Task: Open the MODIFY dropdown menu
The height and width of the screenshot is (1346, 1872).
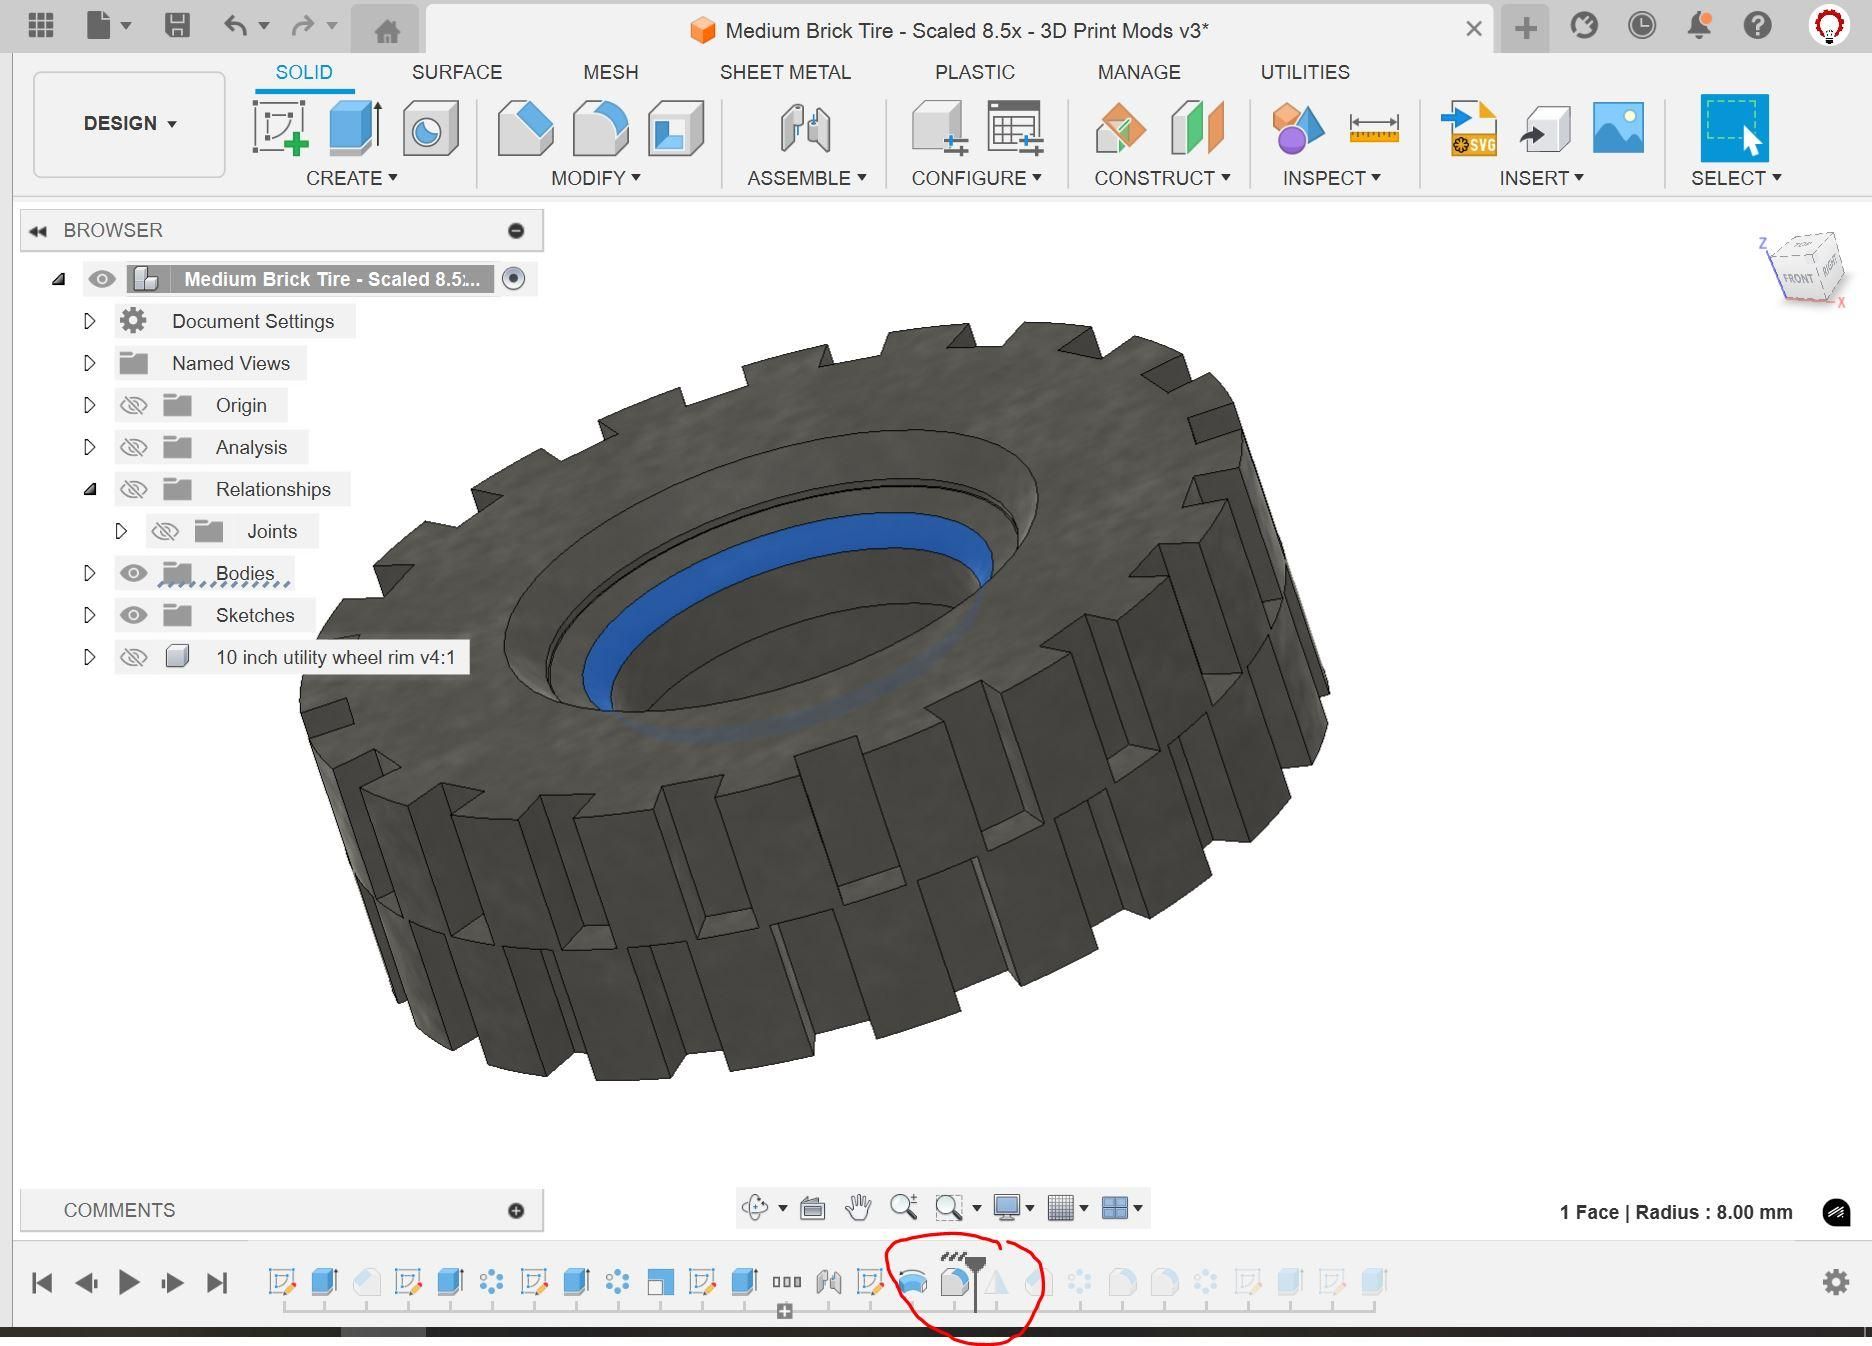Action: click(x=596, y=178)
